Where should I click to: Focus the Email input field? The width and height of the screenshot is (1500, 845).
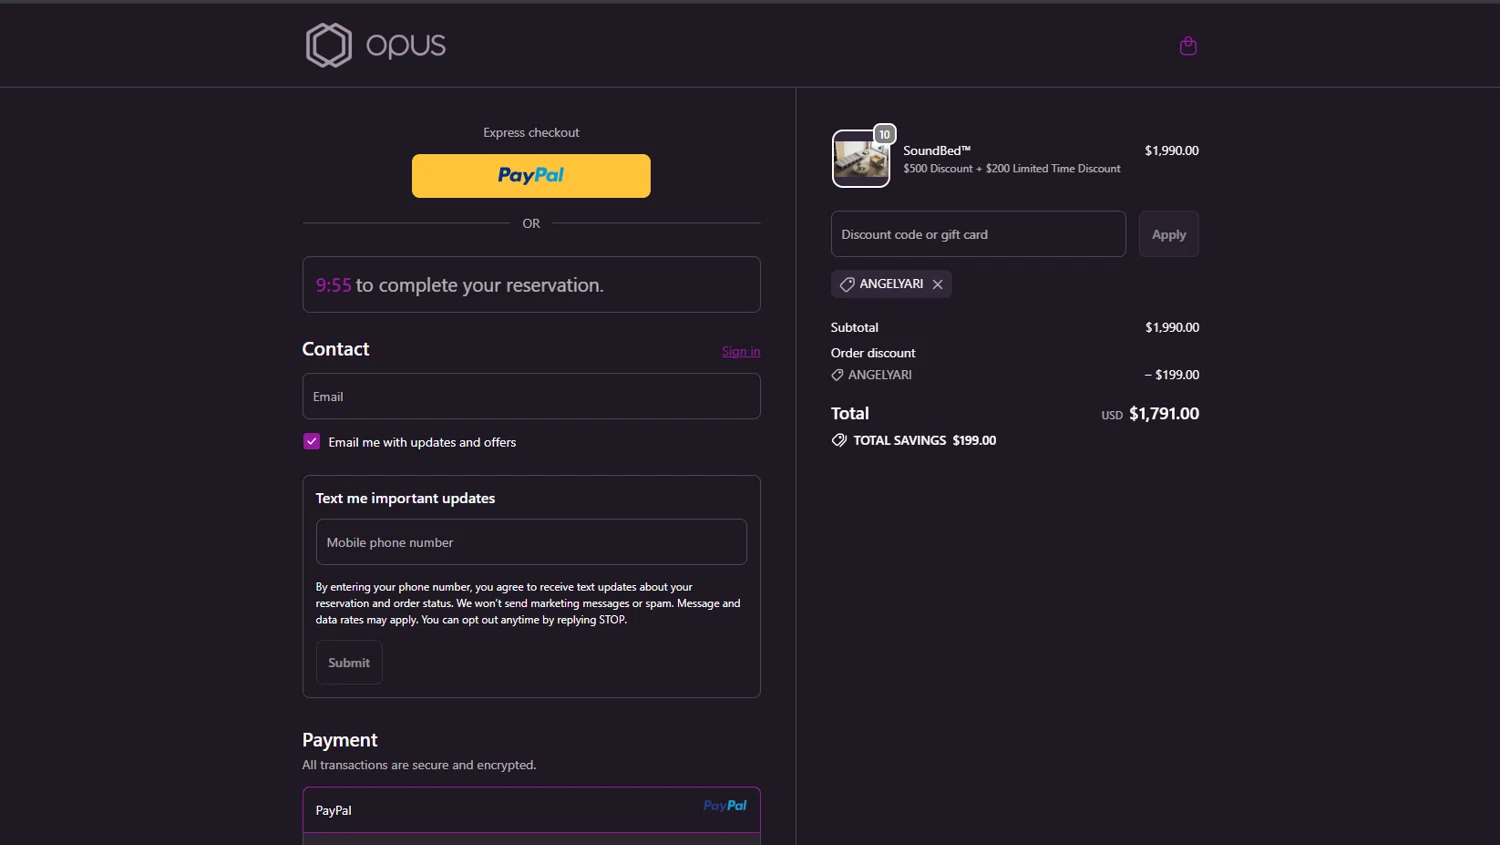click(531, 396)
